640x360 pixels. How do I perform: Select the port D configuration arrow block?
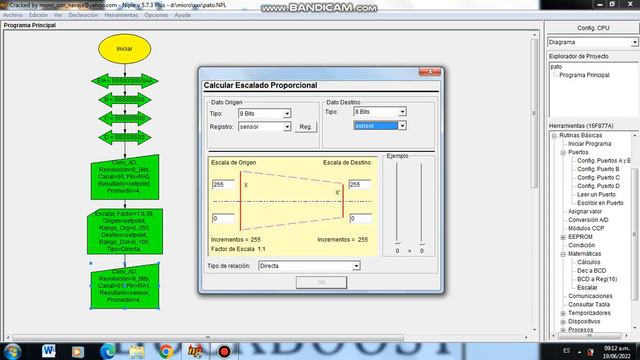point(124,137)
